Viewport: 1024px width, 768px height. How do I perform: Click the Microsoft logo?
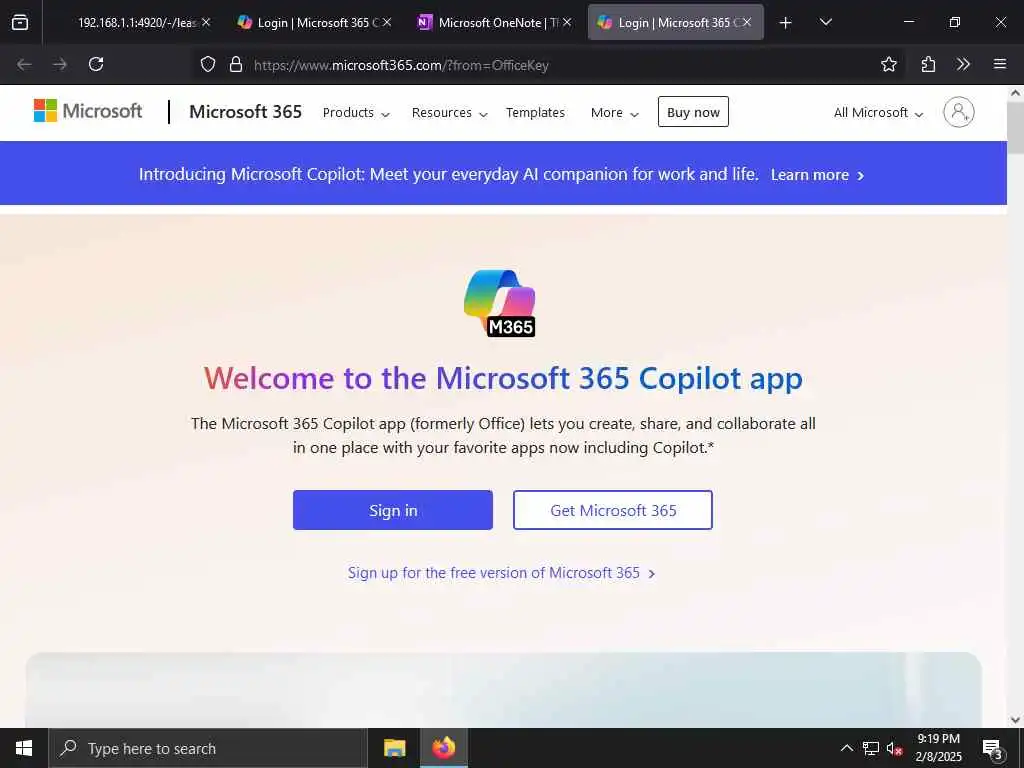tap(88, 111)
